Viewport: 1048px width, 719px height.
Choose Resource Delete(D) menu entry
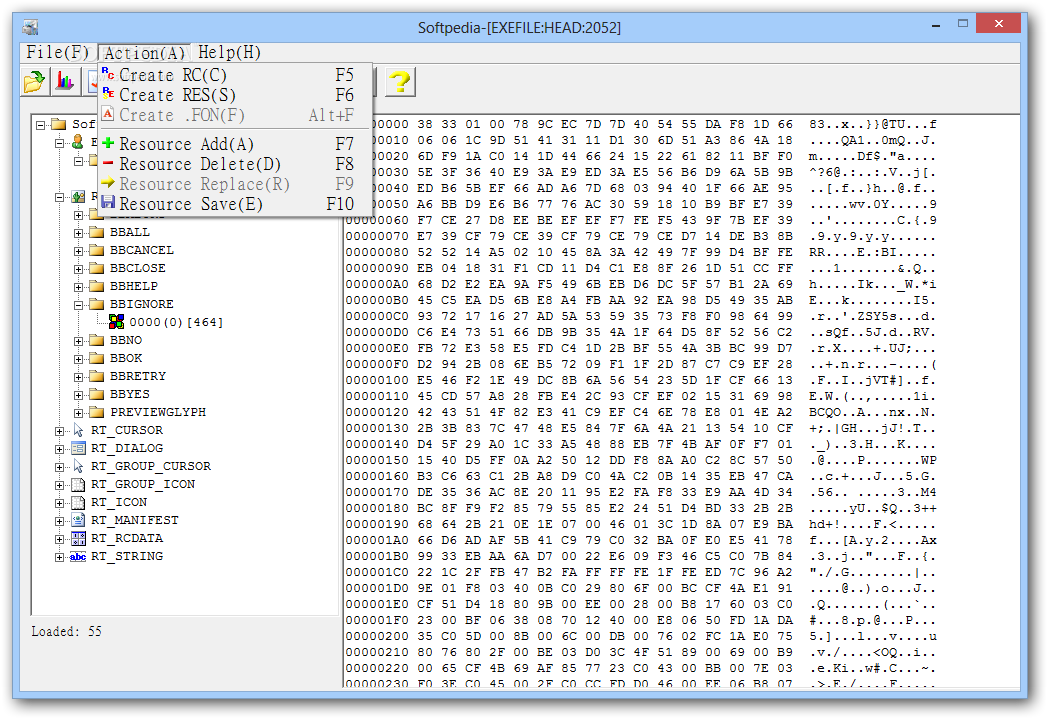coord(235,164)
